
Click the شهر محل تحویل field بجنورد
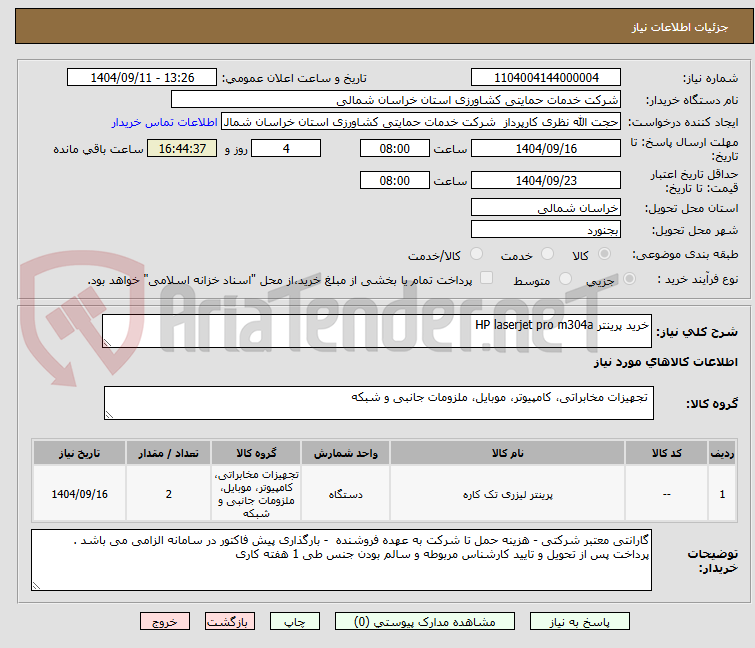[x=546, y=230]
